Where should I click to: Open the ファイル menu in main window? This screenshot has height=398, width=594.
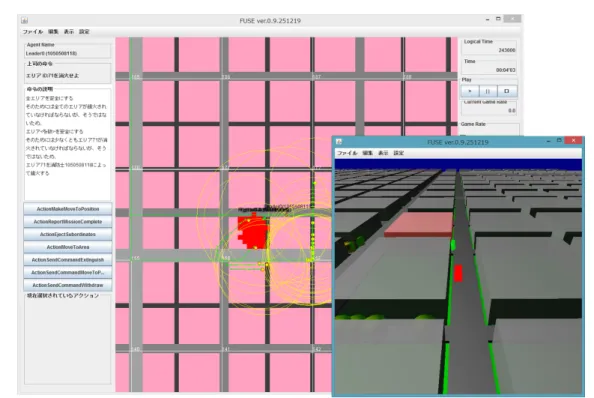33,32
